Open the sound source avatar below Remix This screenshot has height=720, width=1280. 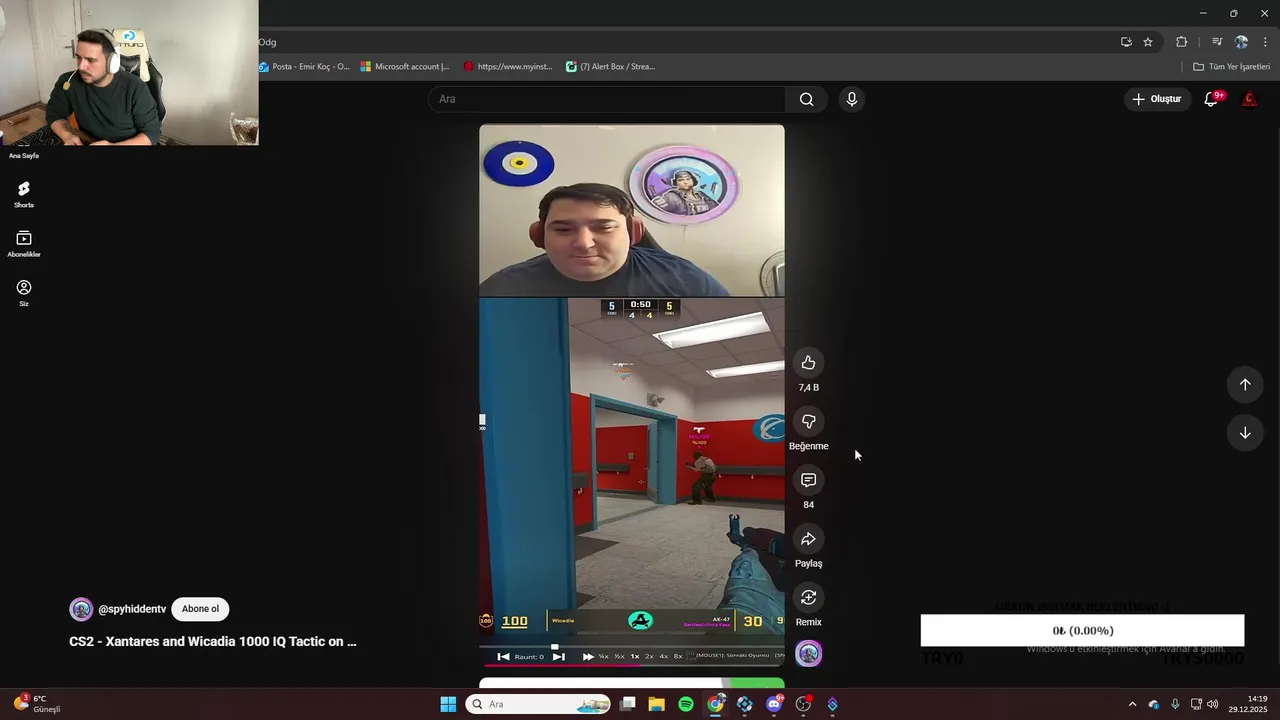tap(808, 654)
